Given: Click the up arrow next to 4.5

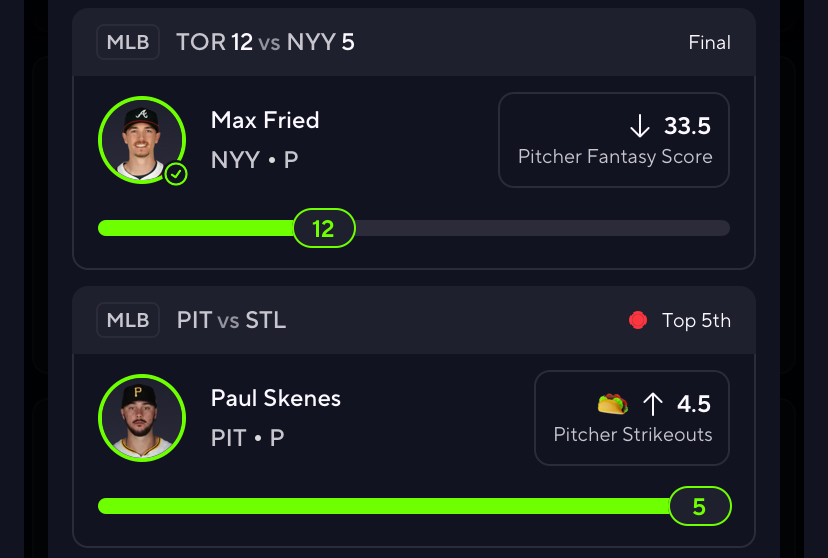Looking at the screenshot, I should [x=653, y=404].
